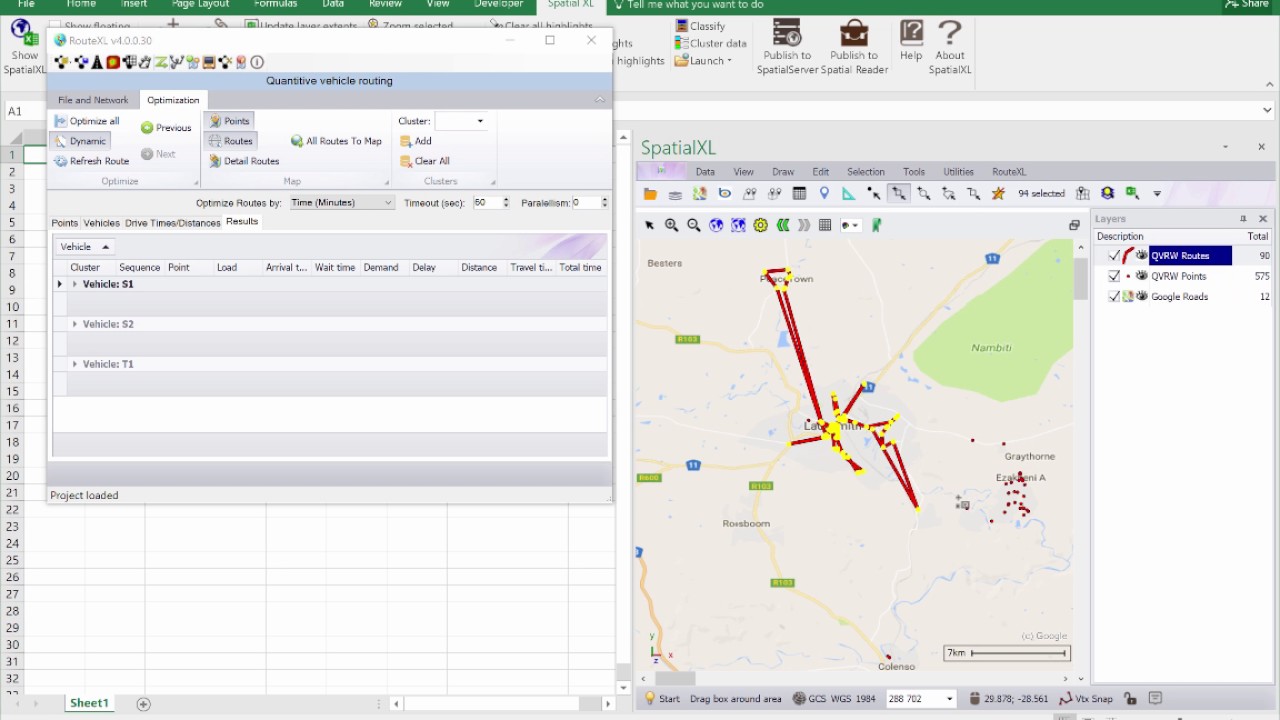Viewport: 1280px width, 720px height.
Task: Open About SpatialXL
Action: tap(950, 46)
